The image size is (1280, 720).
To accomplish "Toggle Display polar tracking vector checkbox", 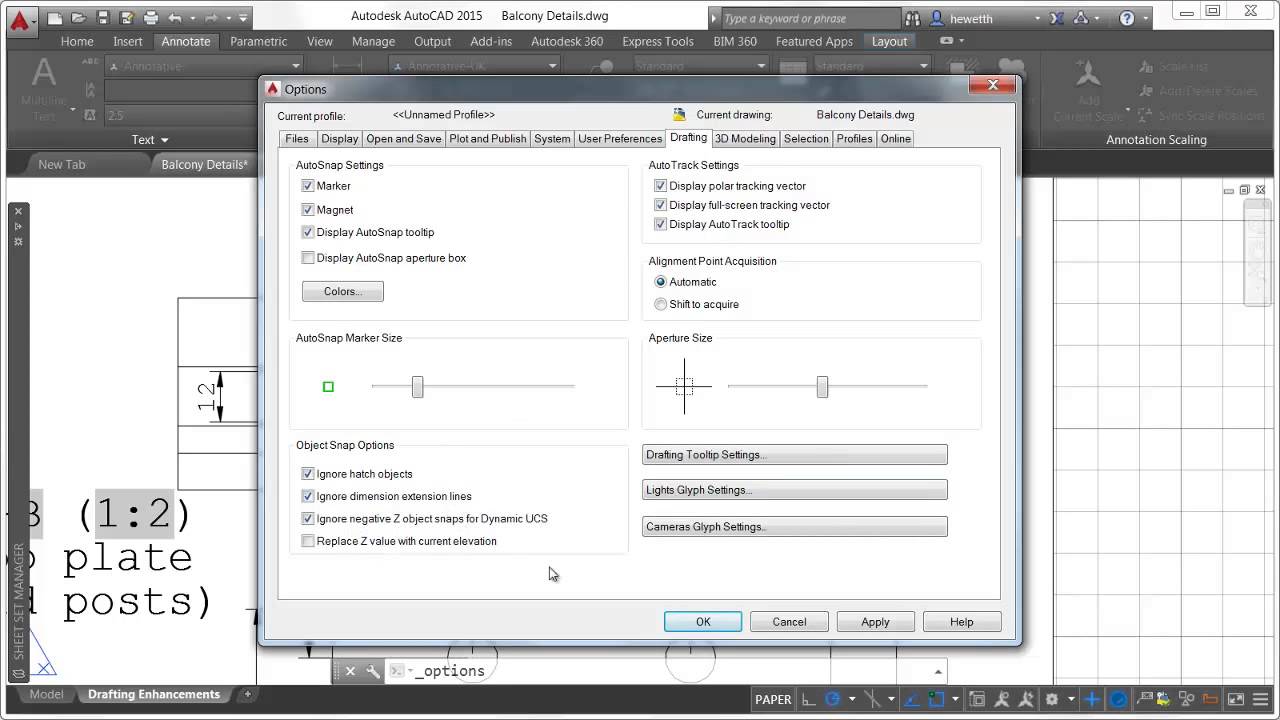I will [x=660, y=186].
